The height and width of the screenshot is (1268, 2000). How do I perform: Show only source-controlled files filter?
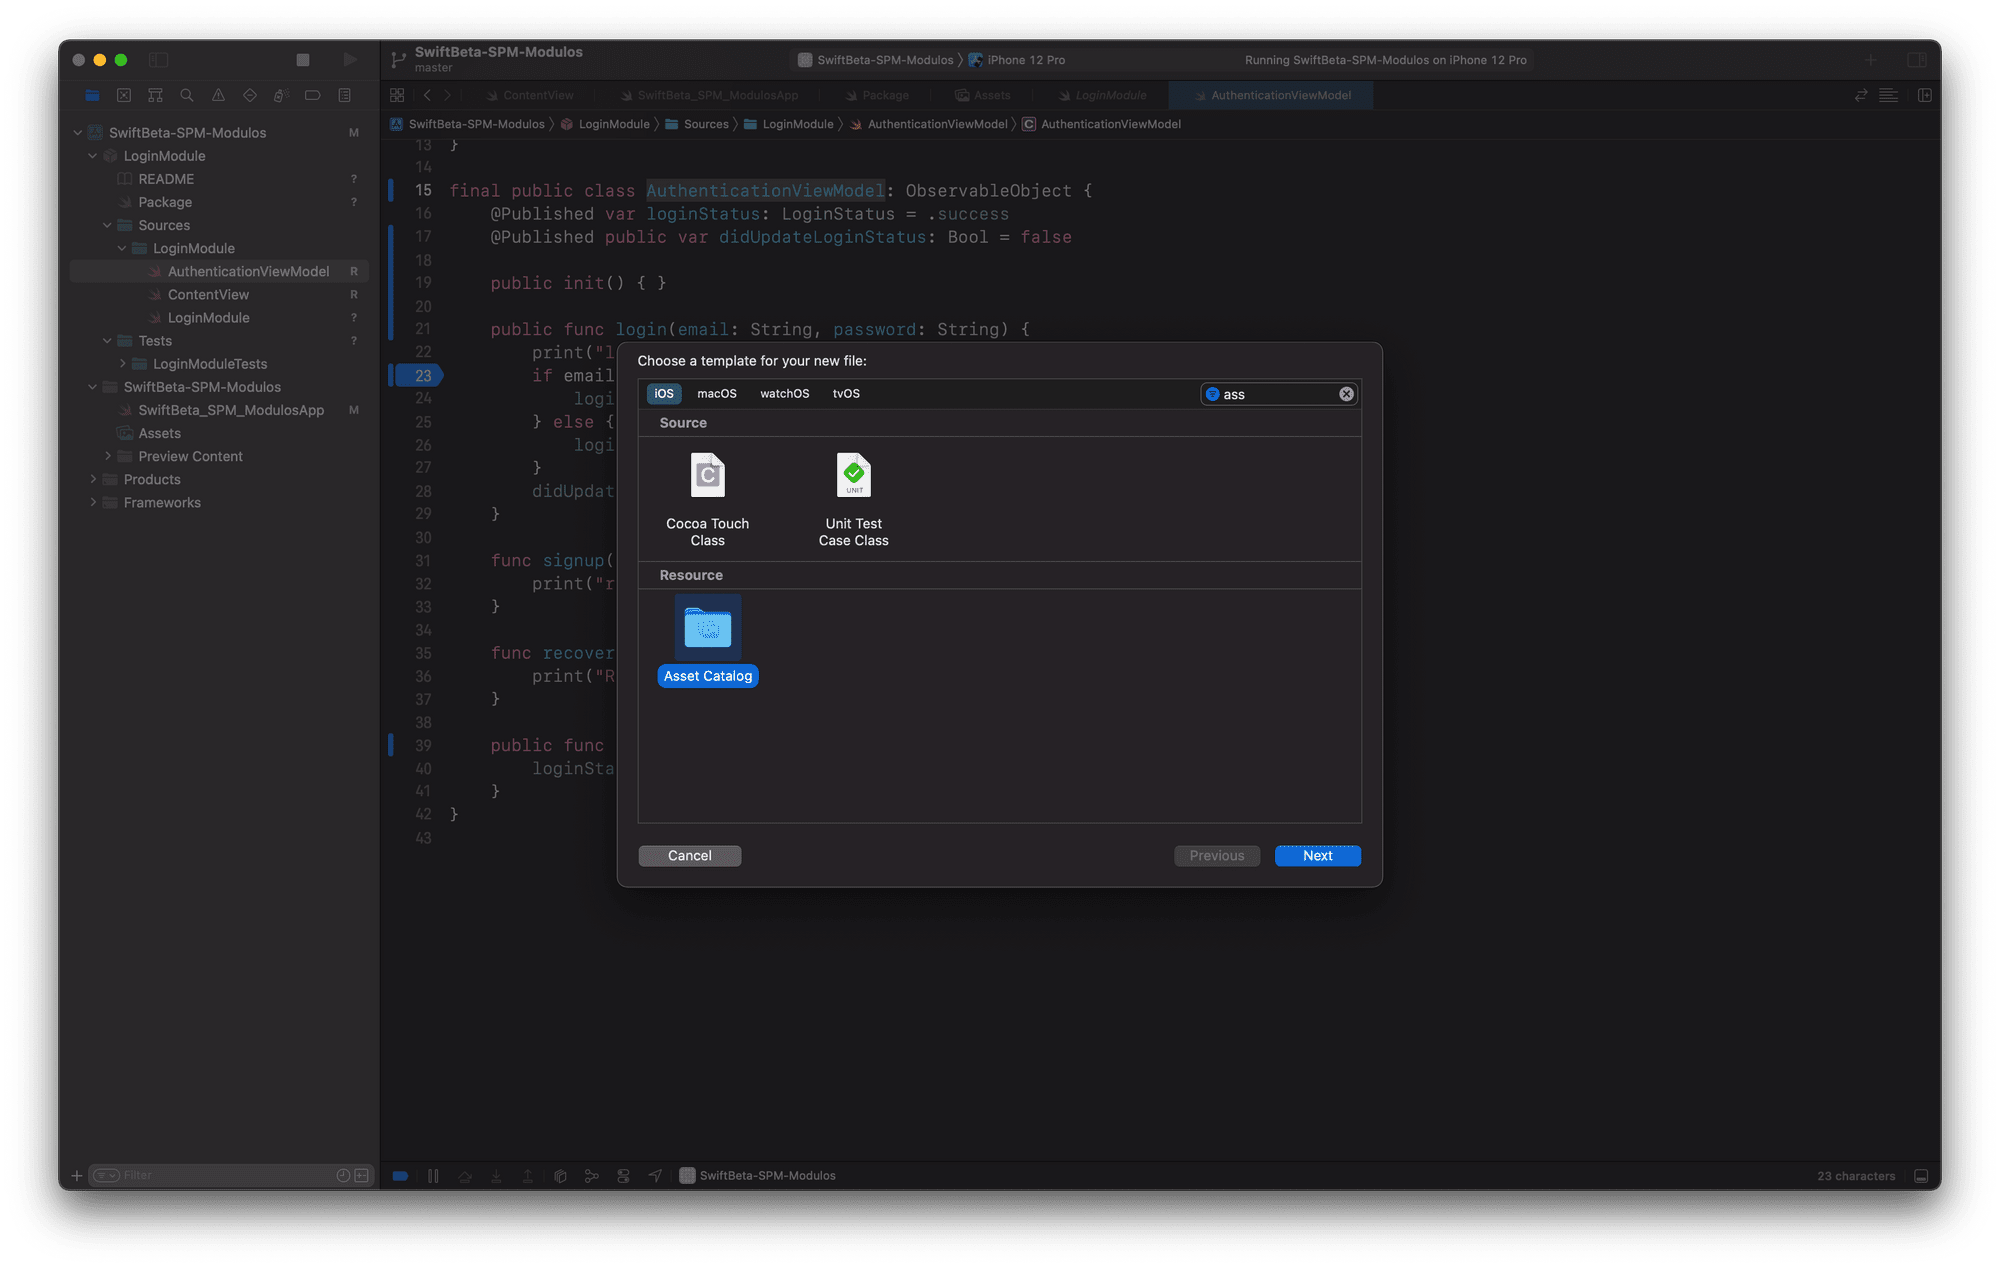(361, 1176)
